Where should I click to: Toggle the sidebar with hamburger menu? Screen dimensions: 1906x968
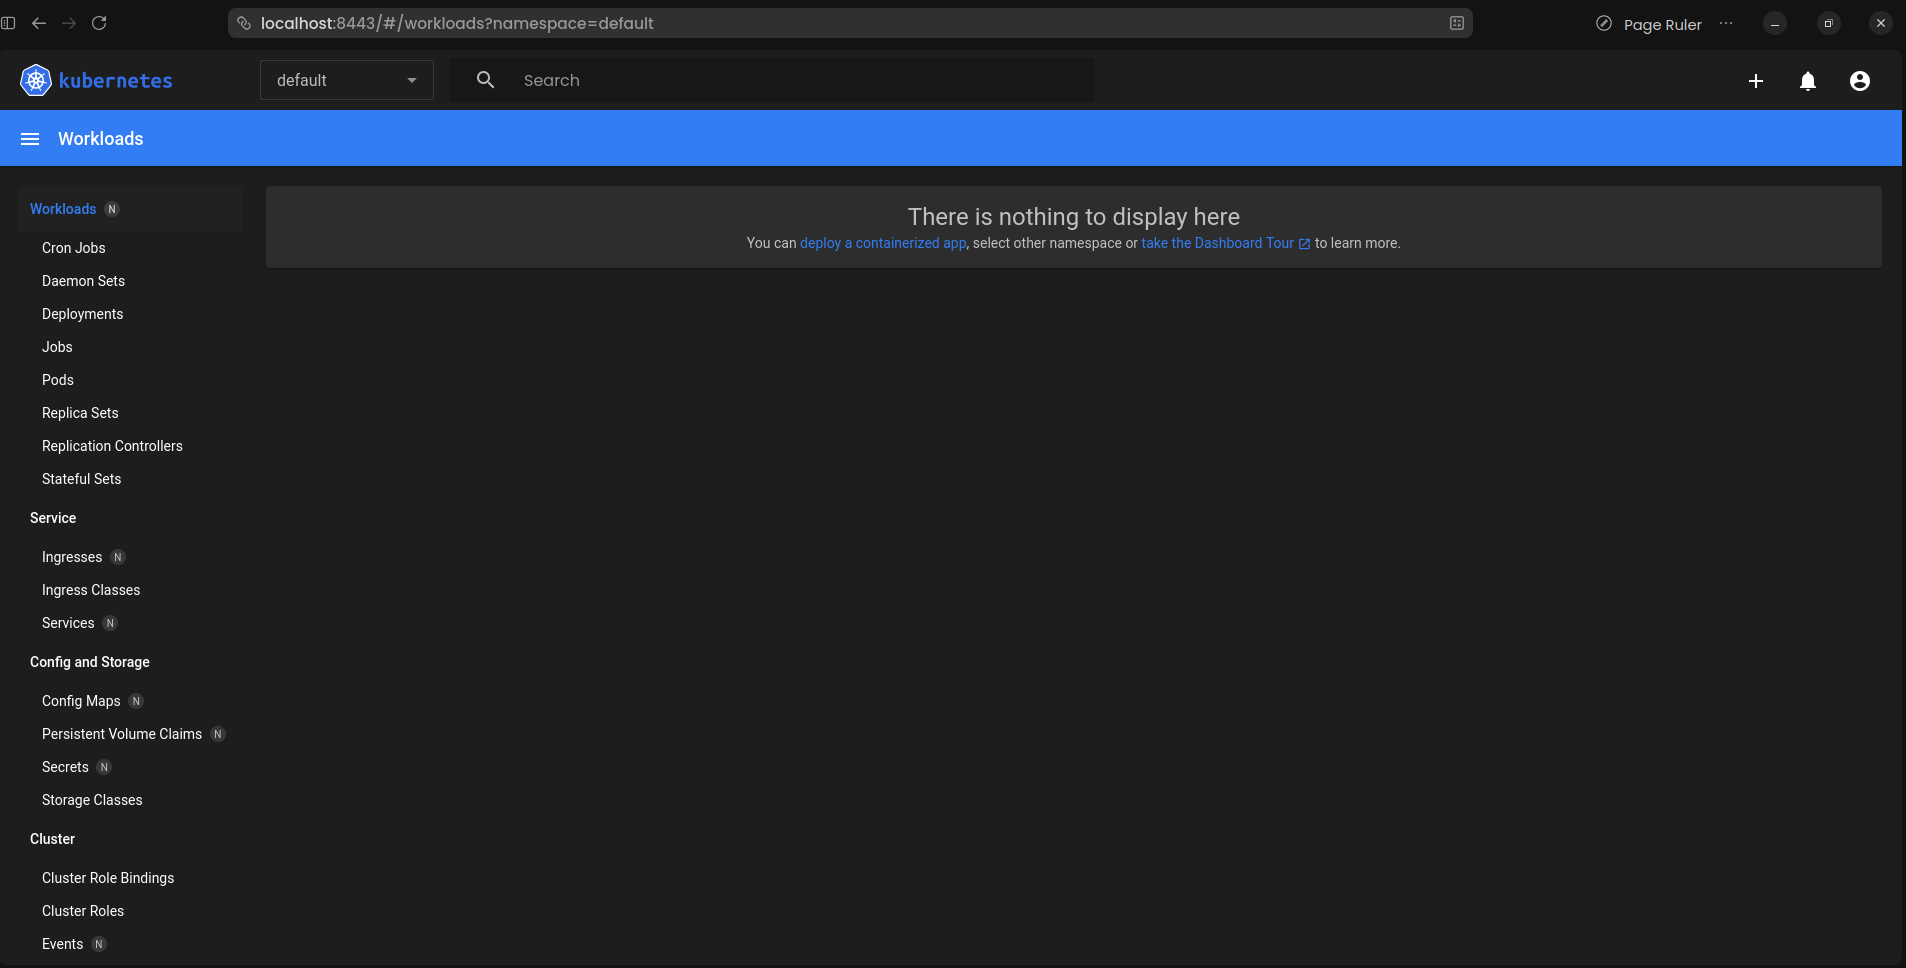pos(29,138)
